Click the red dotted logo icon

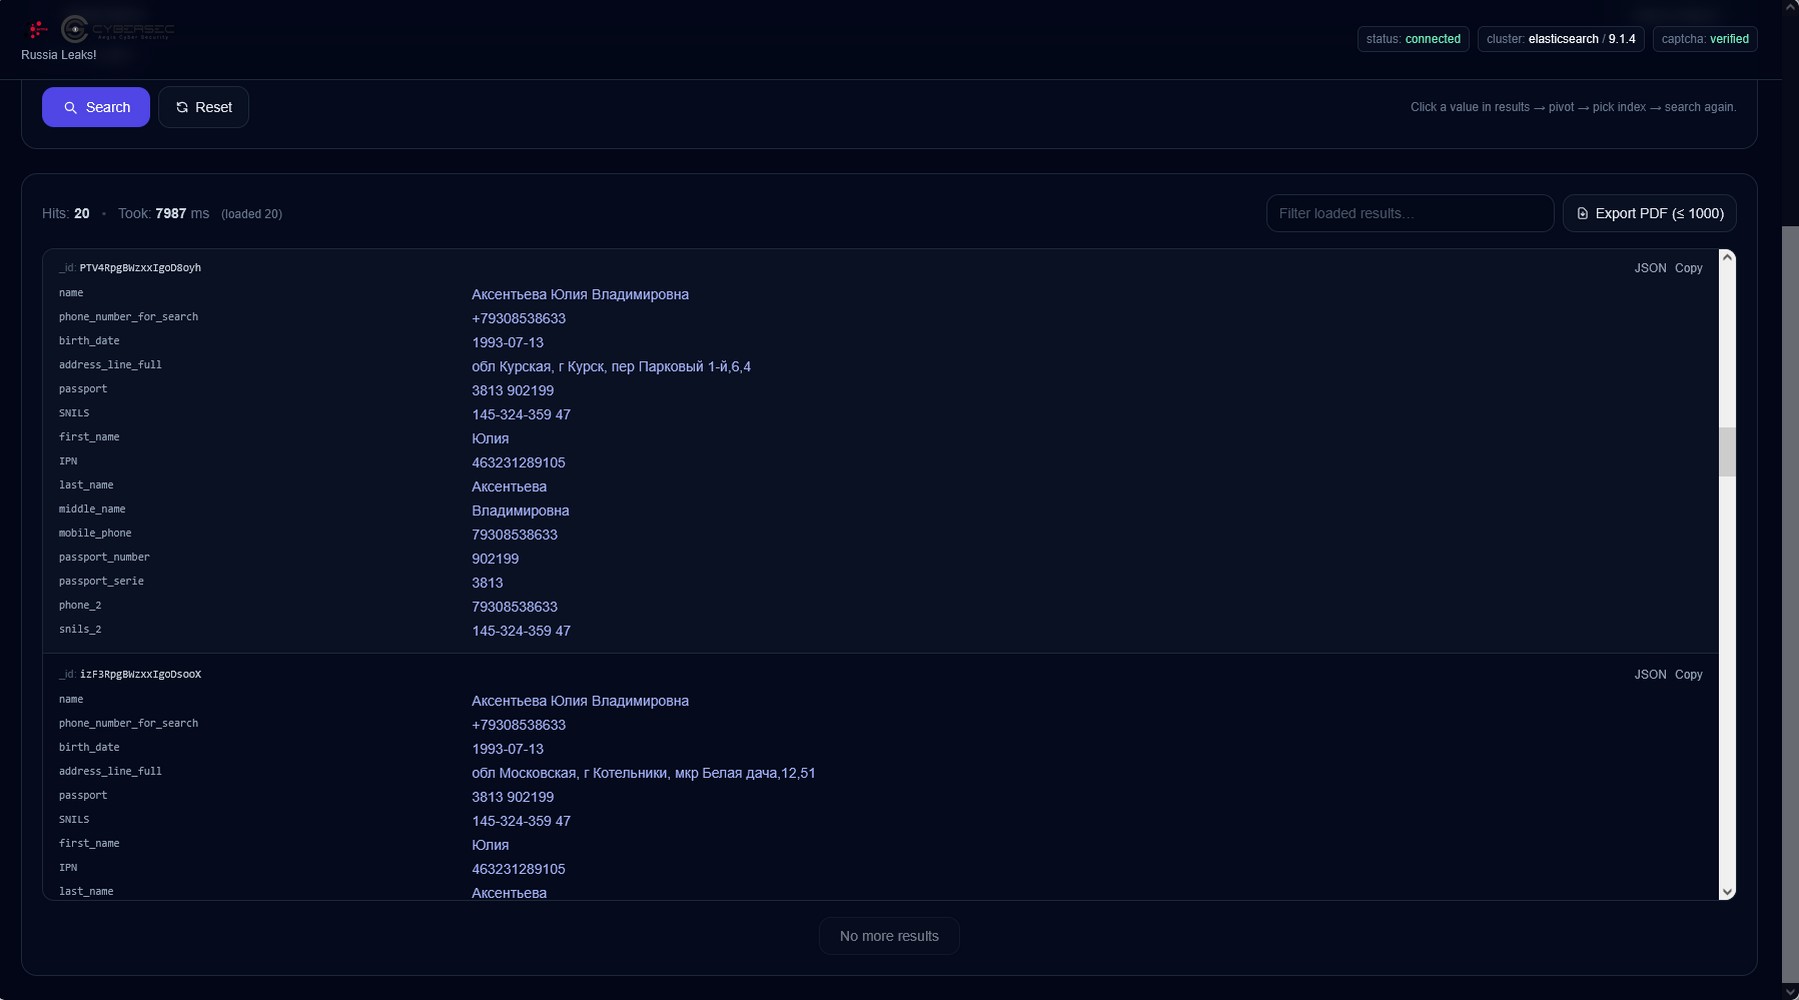[x=38, y=30]
